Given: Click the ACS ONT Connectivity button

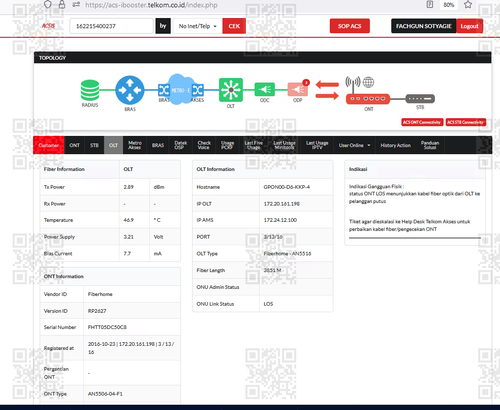Looking at the screenshot, I should coord(422,122).
